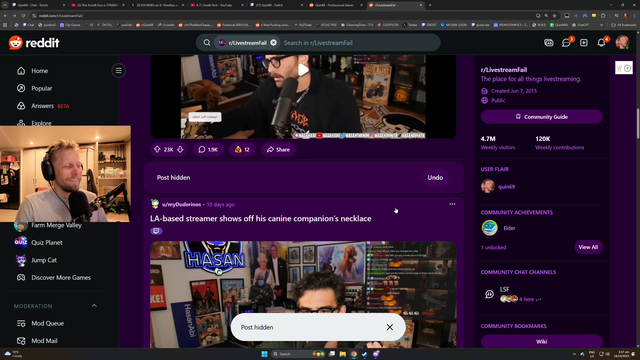Image resolution: width=640 pixels, height=360 pixels.
Task: Go to Home in sidebar
Action: point(40,71)
